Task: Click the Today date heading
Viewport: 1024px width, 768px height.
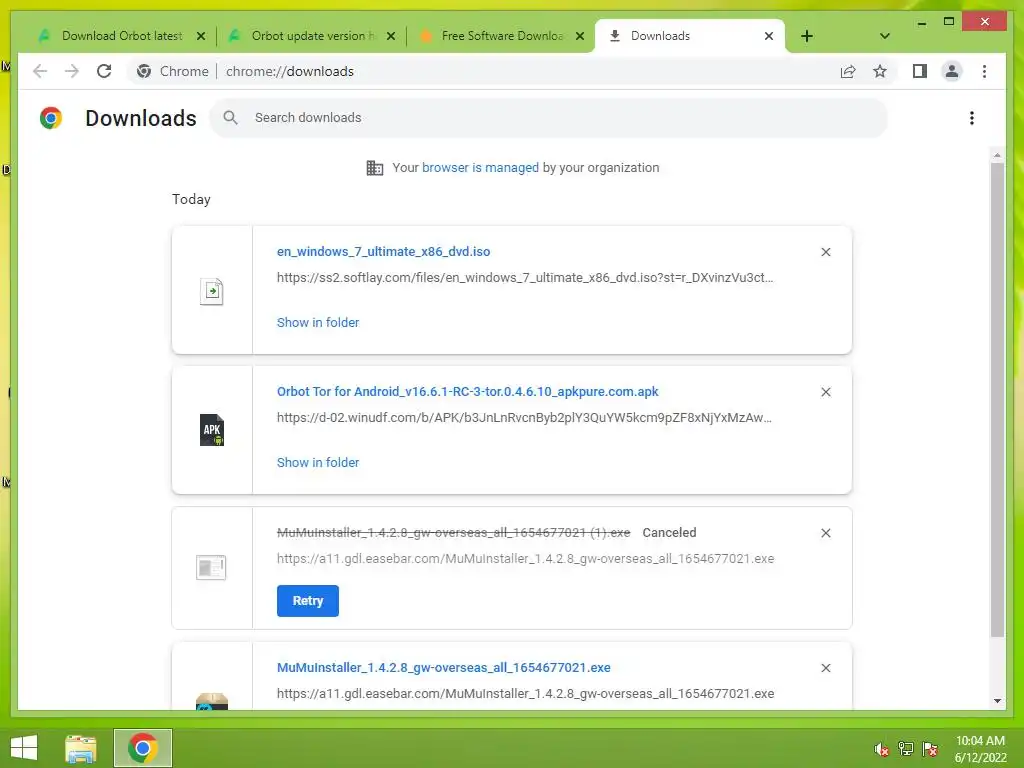Action: [x=191, y=199]
